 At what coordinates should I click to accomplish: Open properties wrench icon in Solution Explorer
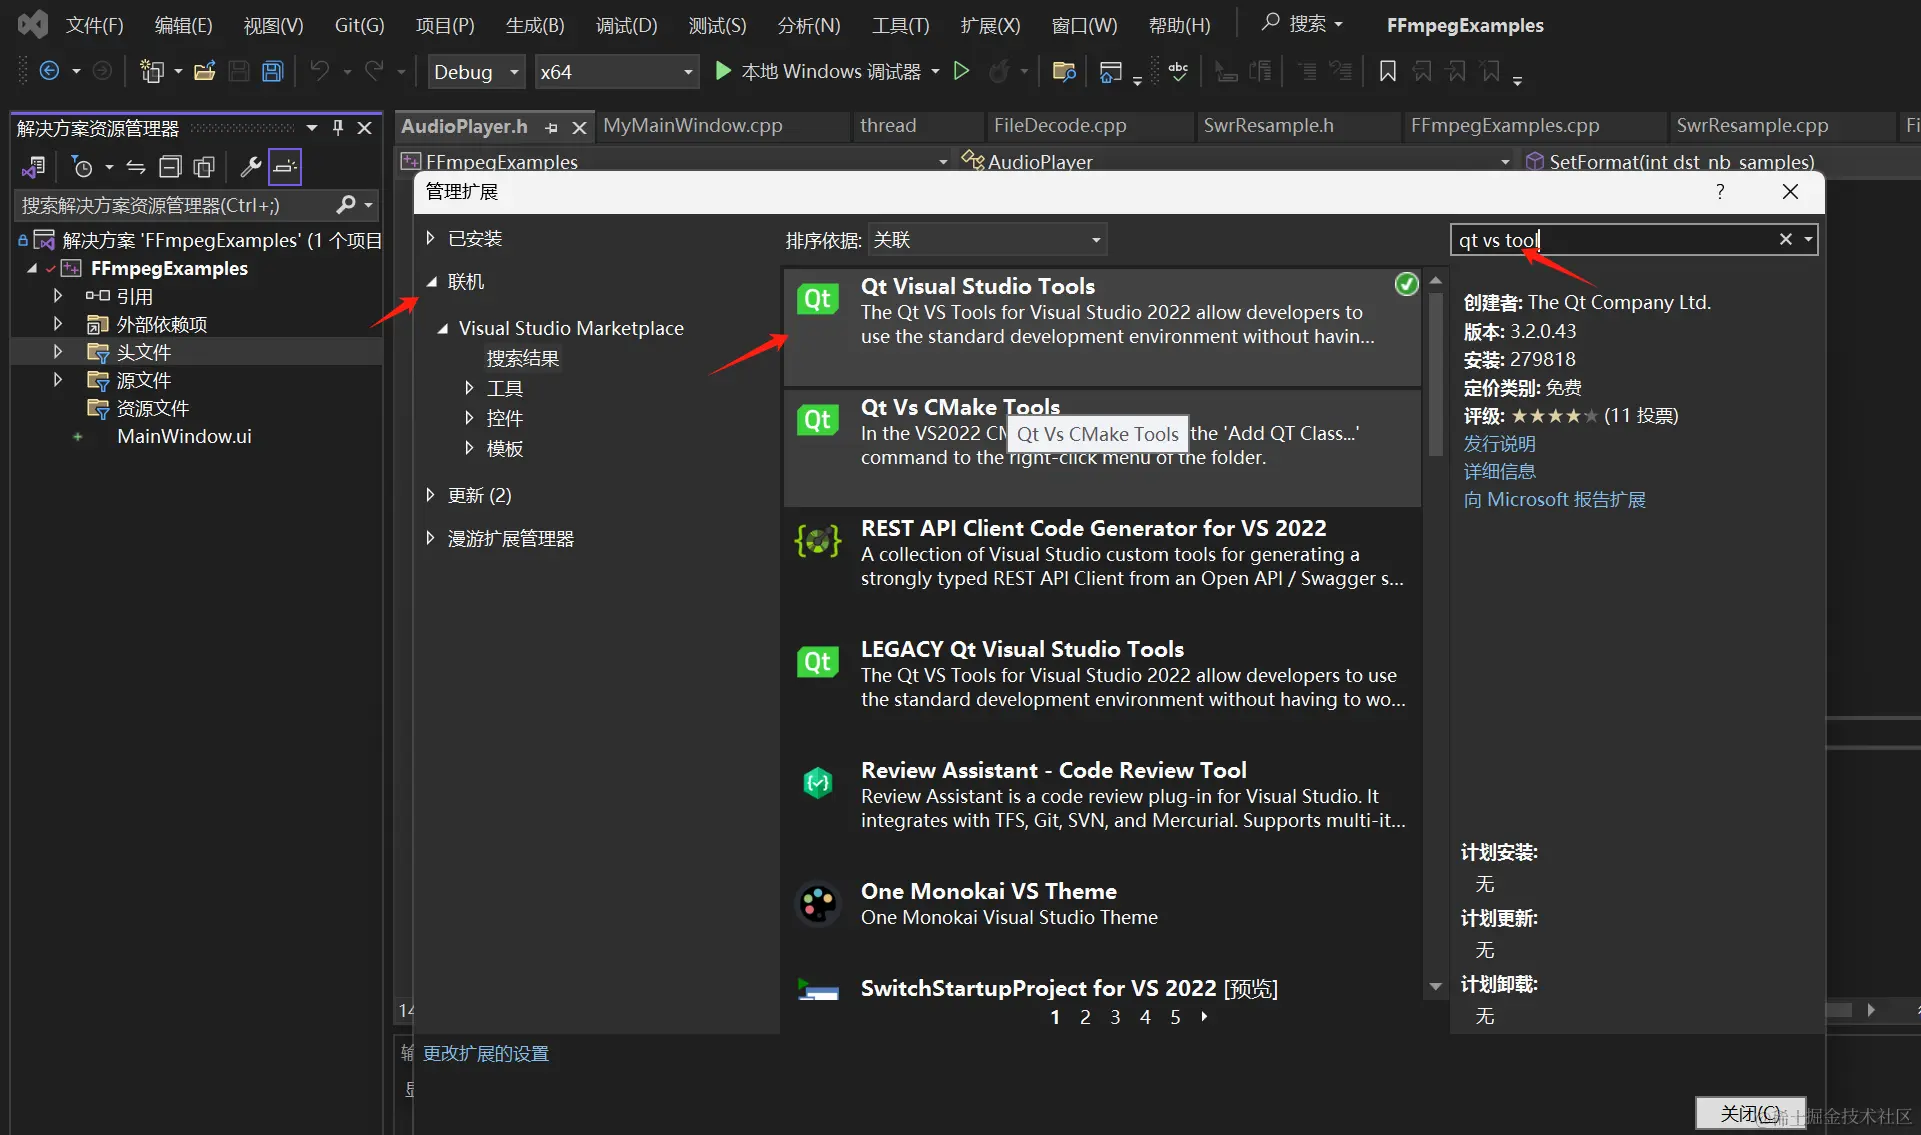pyautogui.click(x=251, y=167)
